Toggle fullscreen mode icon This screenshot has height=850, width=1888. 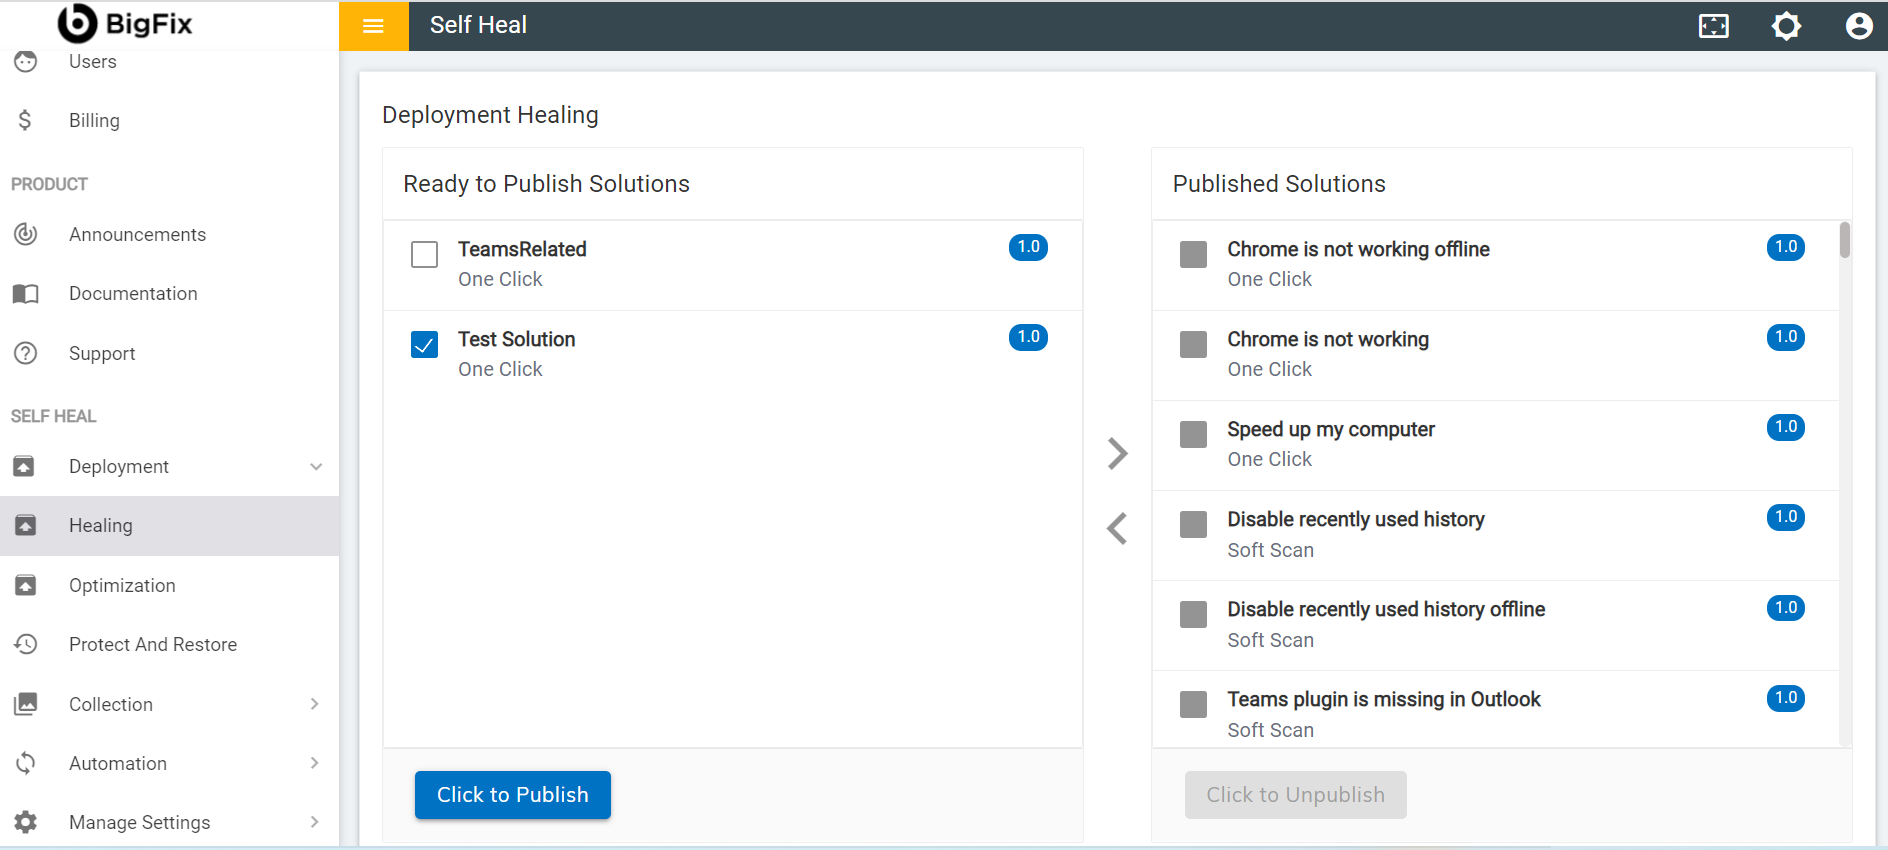tap(1713, 26)
